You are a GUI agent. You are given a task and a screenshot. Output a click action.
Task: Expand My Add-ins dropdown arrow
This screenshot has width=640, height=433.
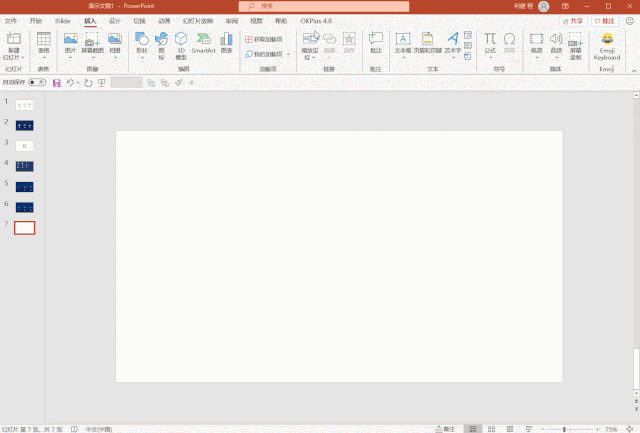(288, 54)
